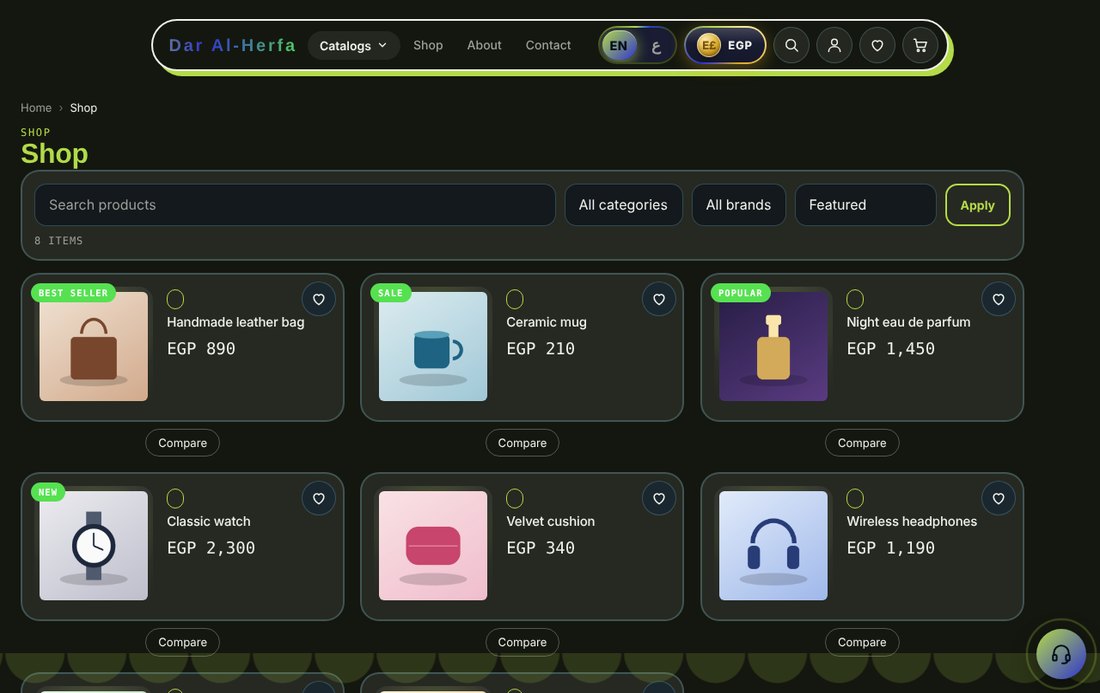This screenshot has width=1100, height=693.
Task: Open the About page
Action: (x=484, y=46)
